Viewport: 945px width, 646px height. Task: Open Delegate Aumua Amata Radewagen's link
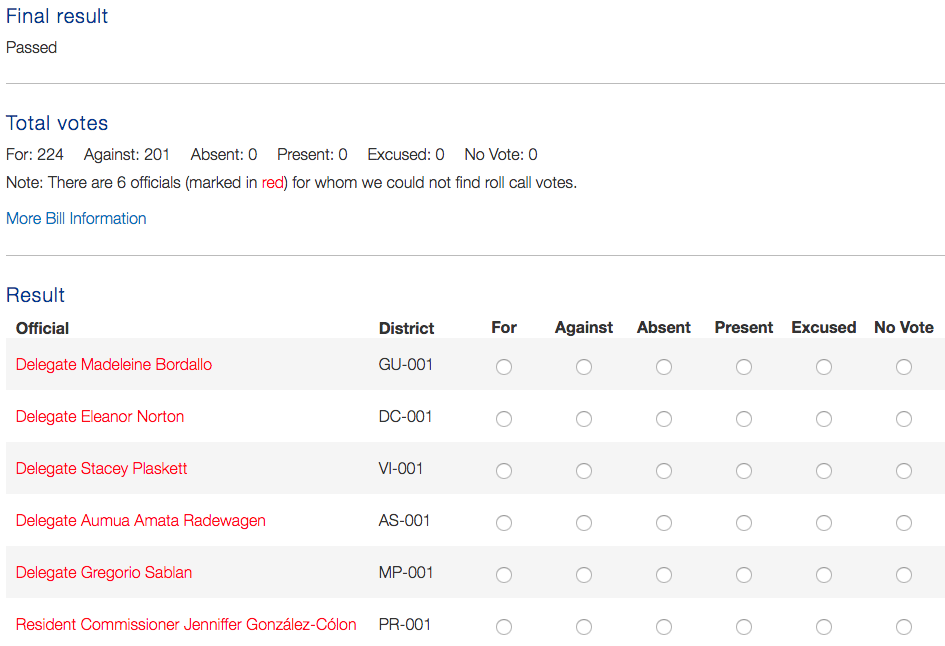click(x=141, y=520)
